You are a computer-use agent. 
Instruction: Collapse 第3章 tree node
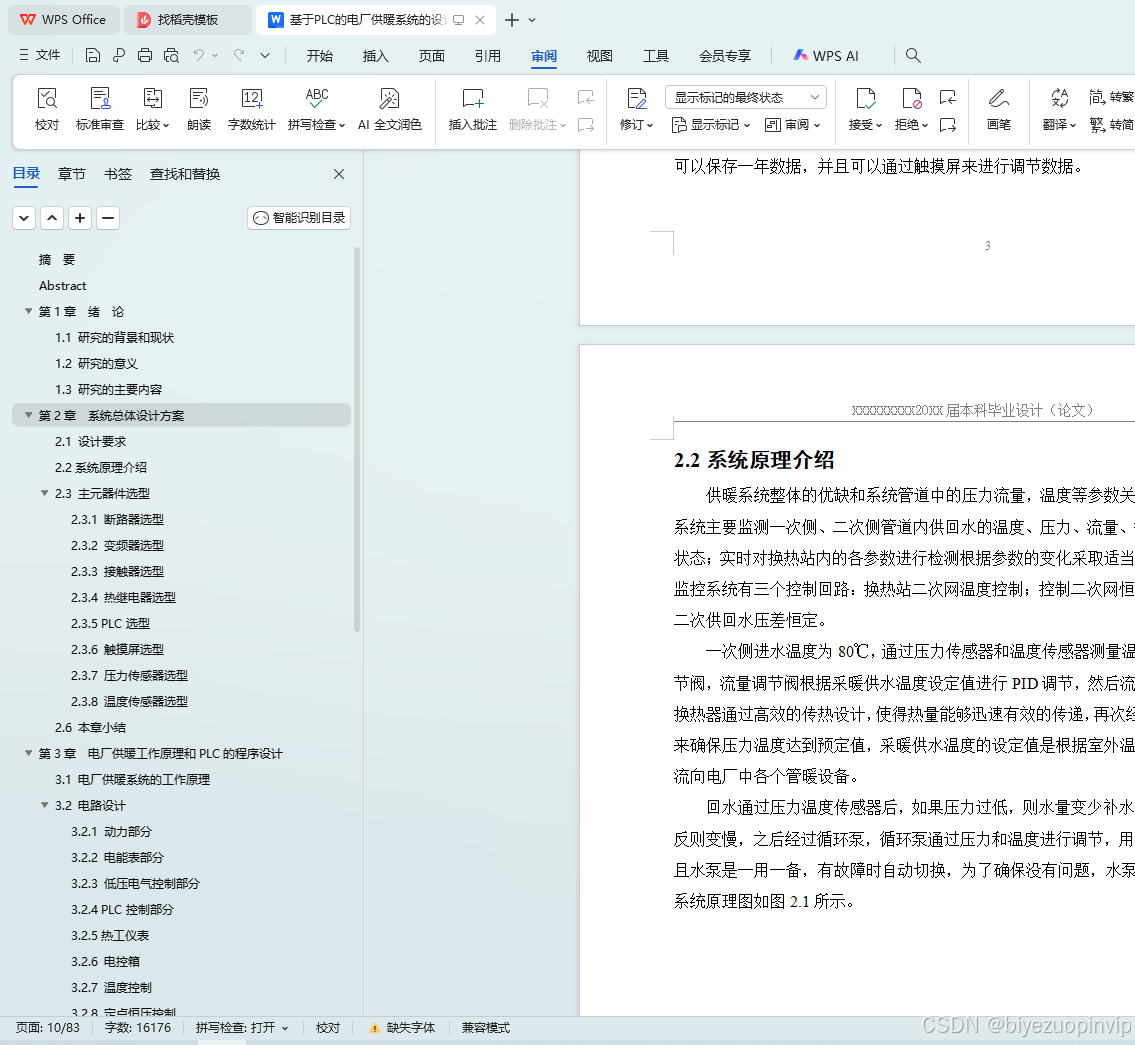[28, 753]
